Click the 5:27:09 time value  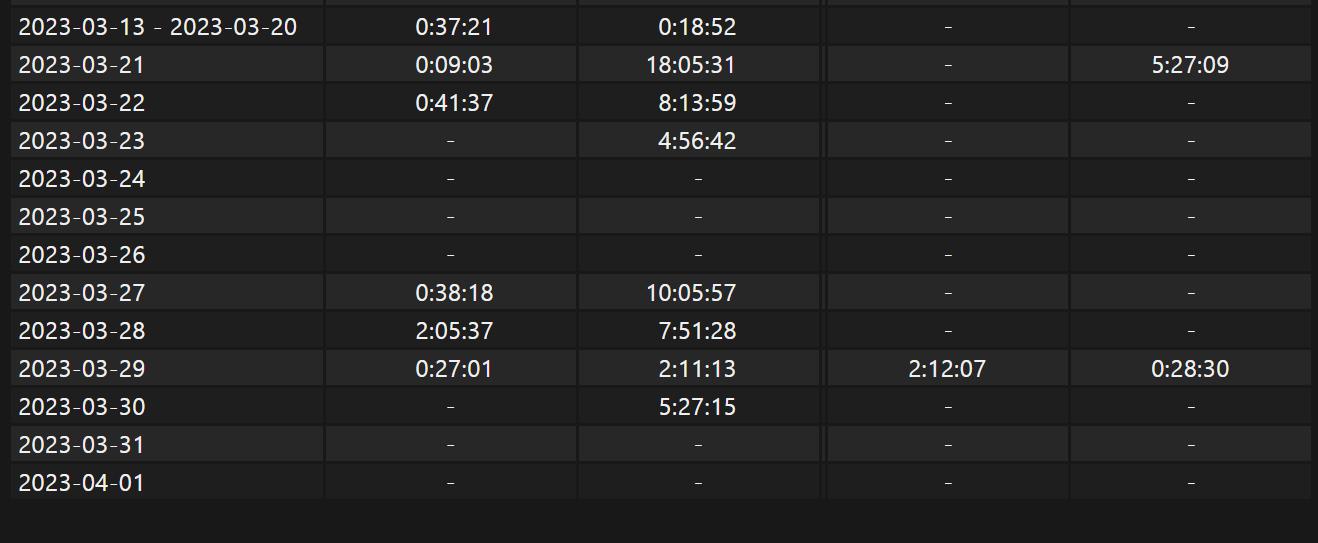(1190, 65)
